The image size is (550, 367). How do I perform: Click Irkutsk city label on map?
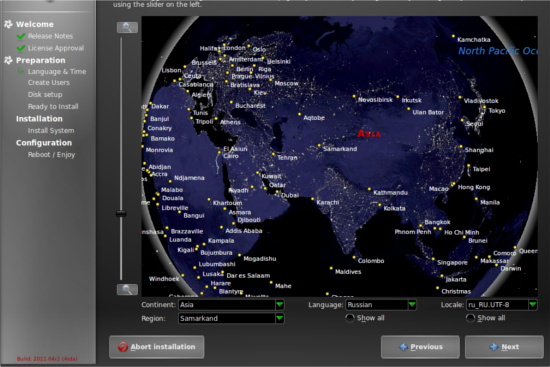pyautogui.click(x=411, y=100)
